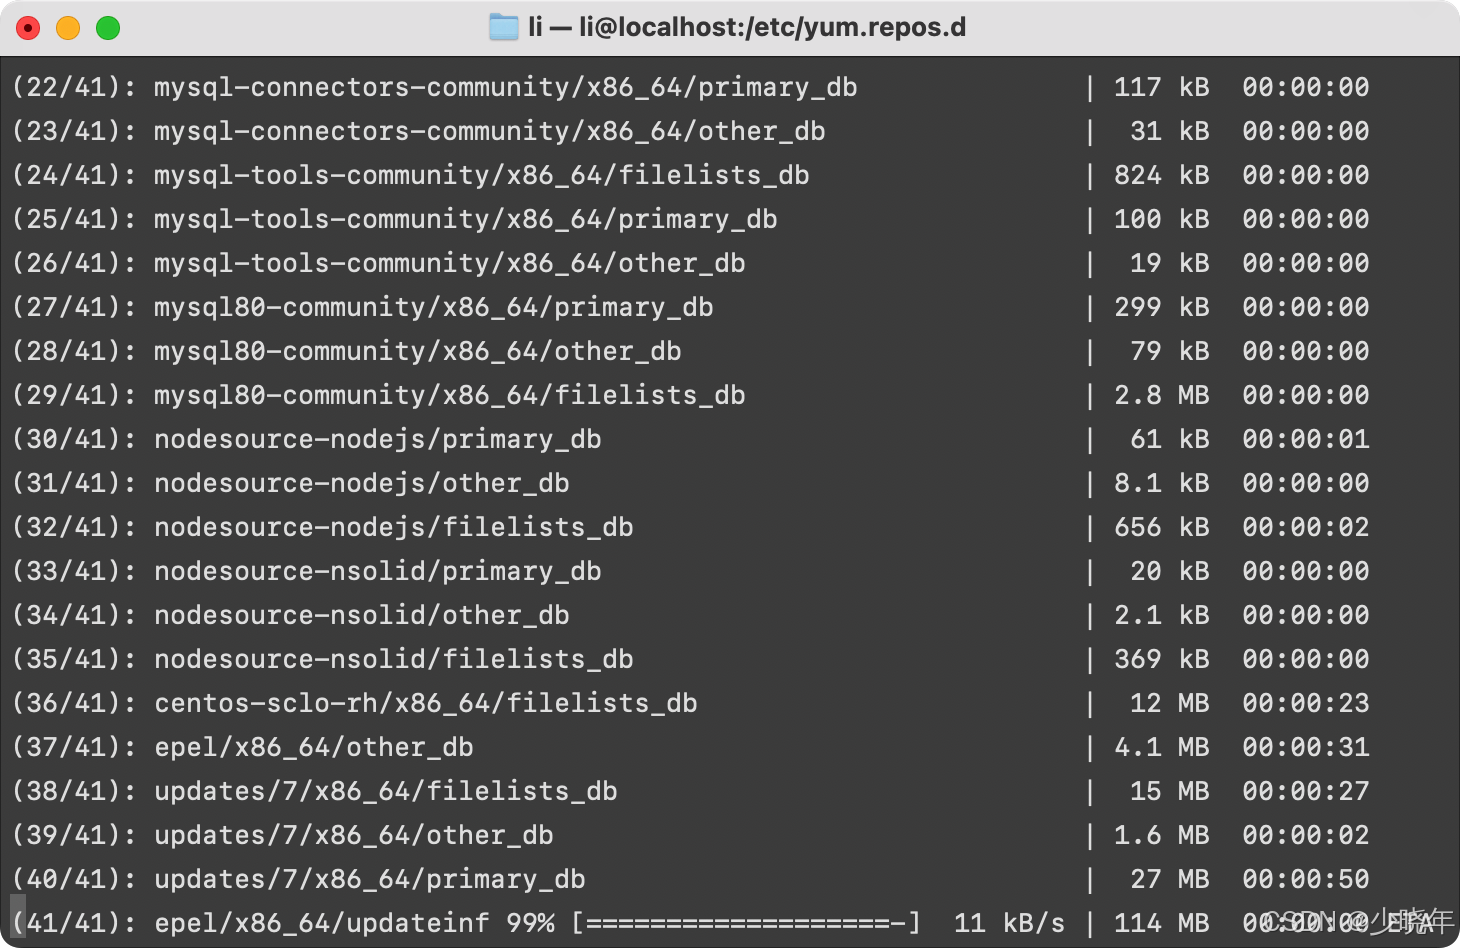The image size is (1460, 948).
Task: Click the 11 kB/s download speed
Action: (1009, 923)
